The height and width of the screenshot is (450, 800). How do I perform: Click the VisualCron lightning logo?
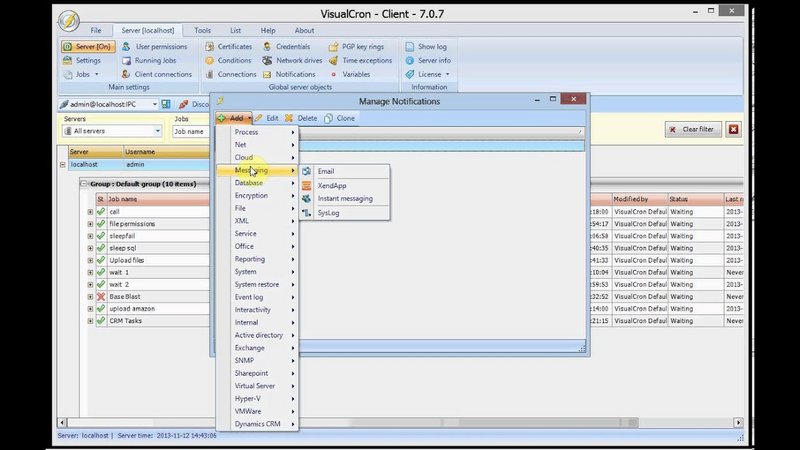(x=68, y=21)
